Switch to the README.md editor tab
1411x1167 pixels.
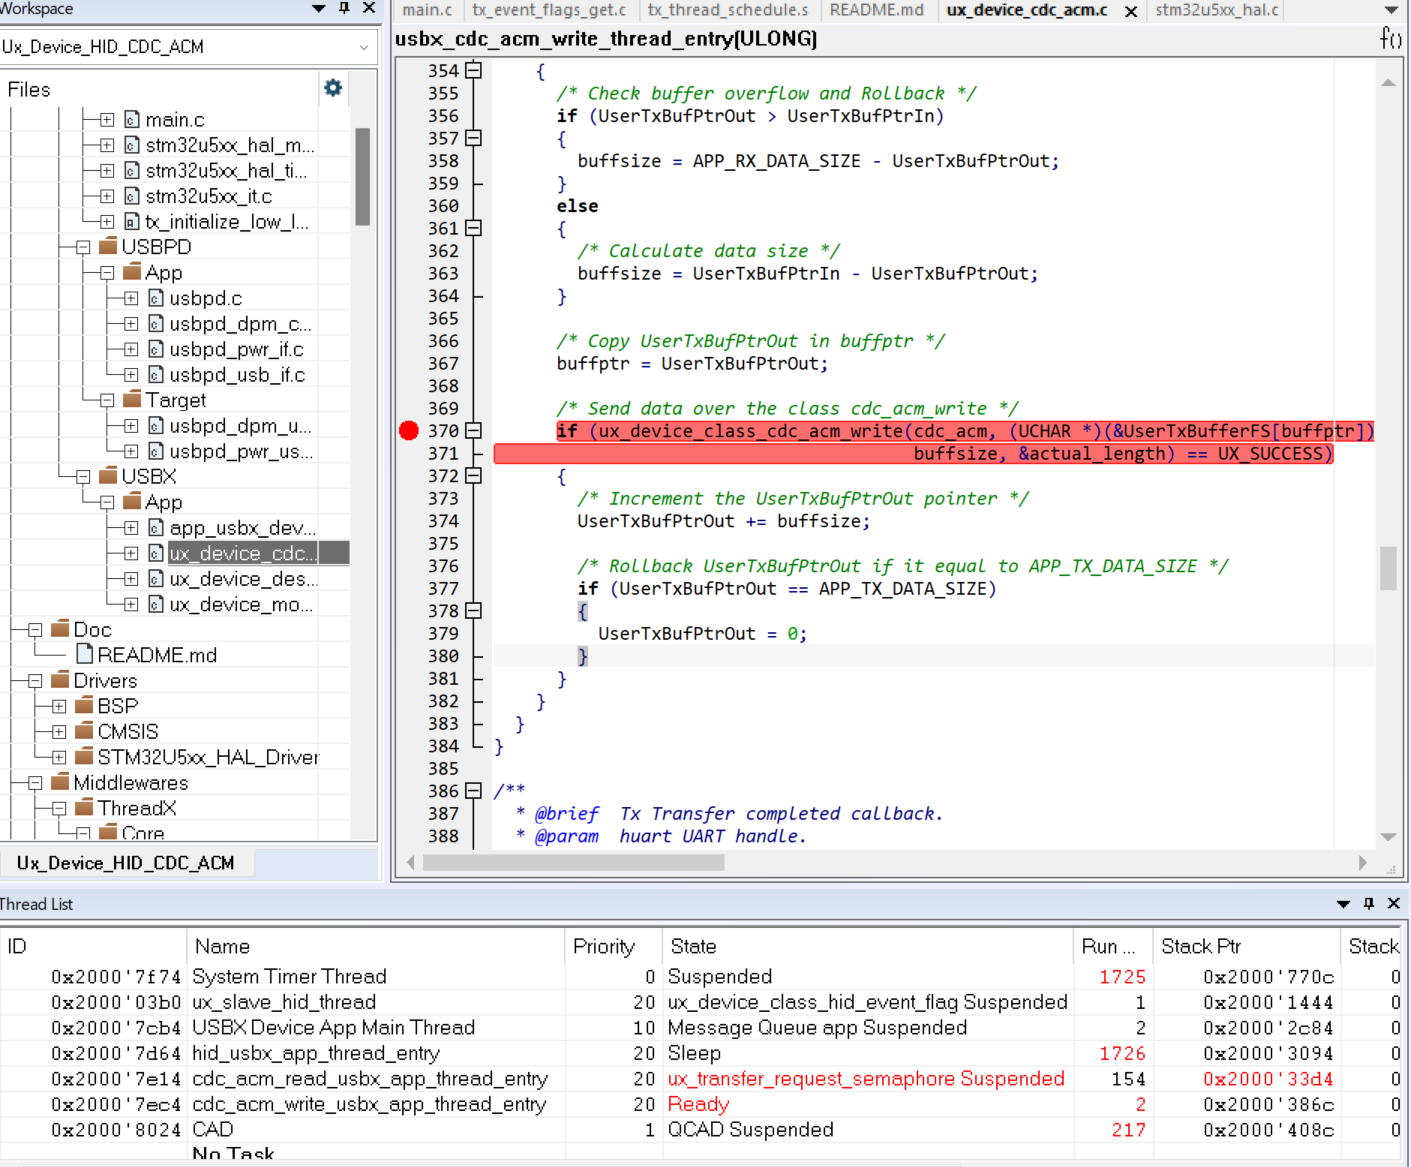click(877, 11)
